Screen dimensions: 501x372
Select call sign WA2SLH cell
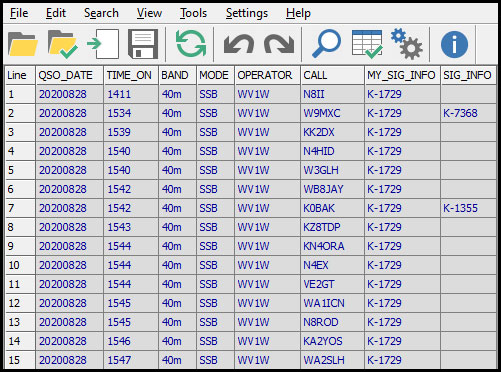coord(333,360)
